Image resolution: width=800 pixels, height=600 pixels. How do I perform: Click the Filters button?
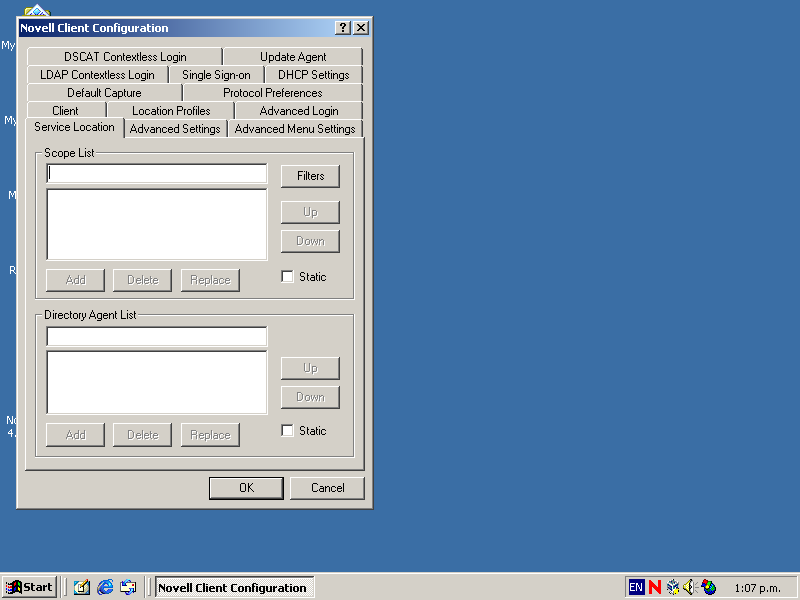310,176
